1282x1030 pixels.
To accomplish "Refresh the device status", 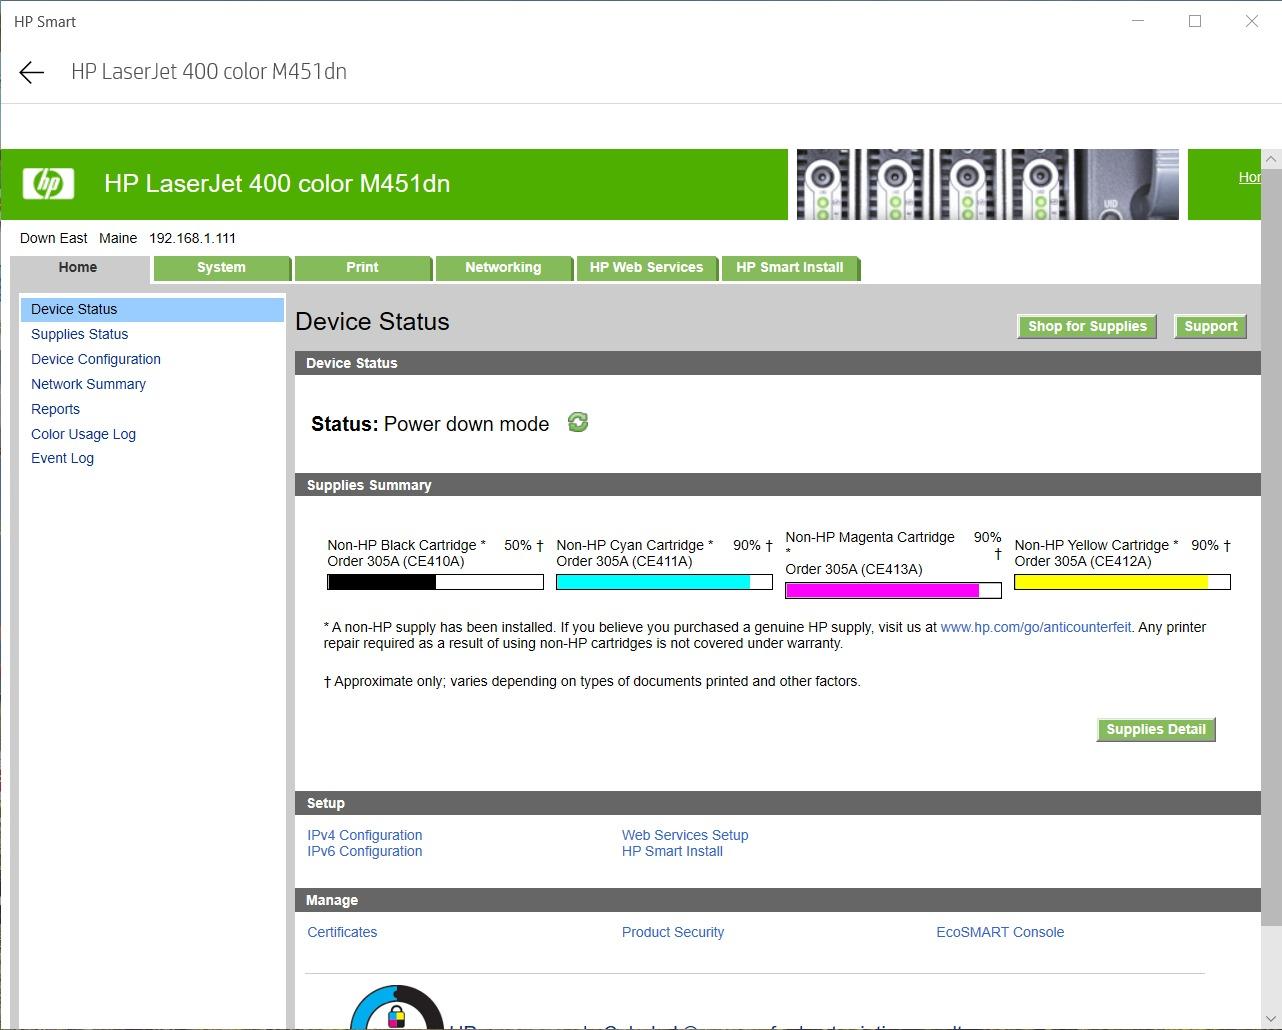I will 578,422.
